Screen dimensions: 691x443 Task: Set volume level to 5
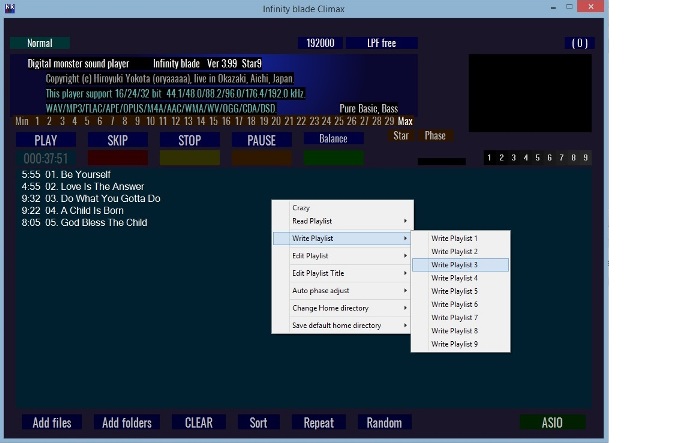tap(87, 121)
